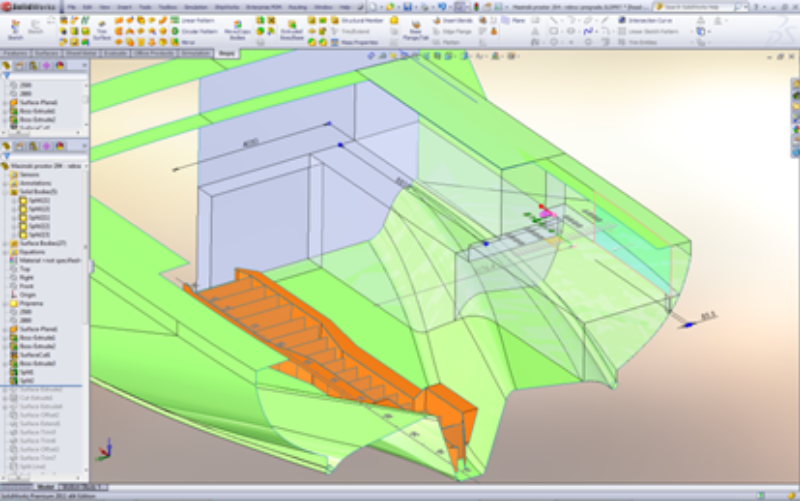Click the Mirror feature tool
The width and height of the screenshot is (800, 501).
coord(188,42)
